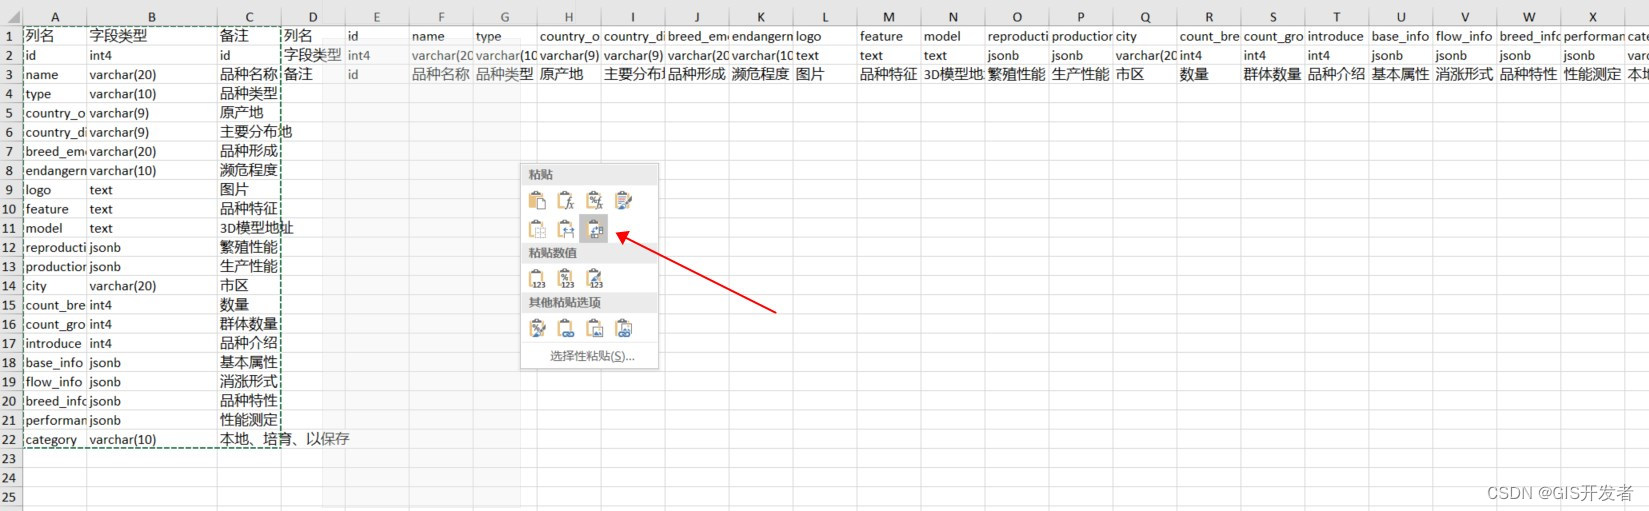Click cell D3 labeled 备注
The image size is (1649, 511).
tap(313, 74)
